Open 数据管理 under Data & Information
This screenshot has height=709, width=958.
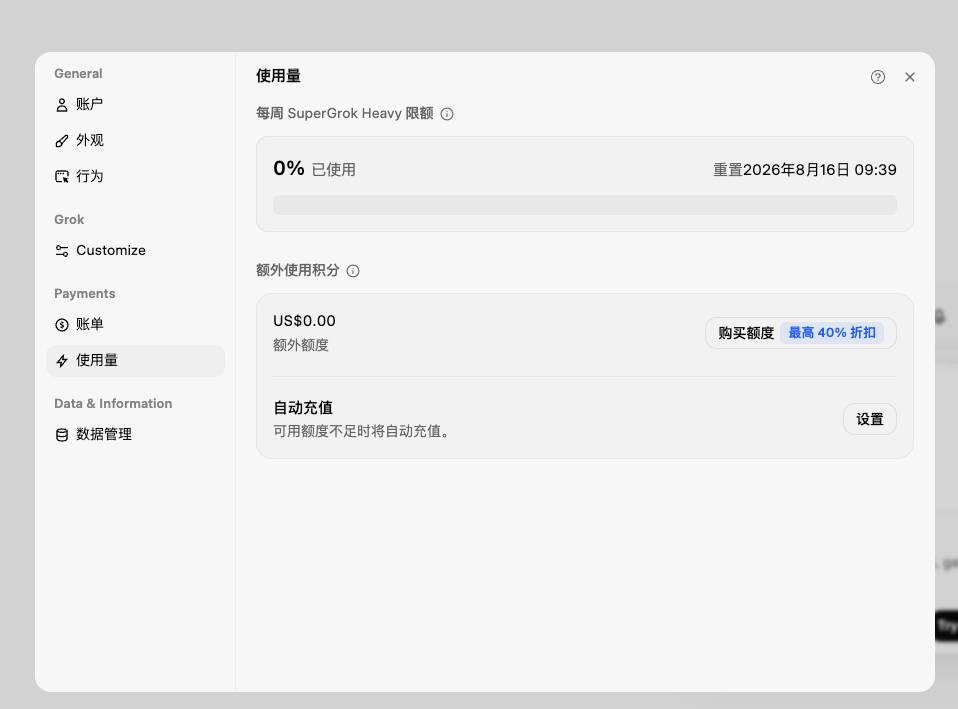coord(135,435)
